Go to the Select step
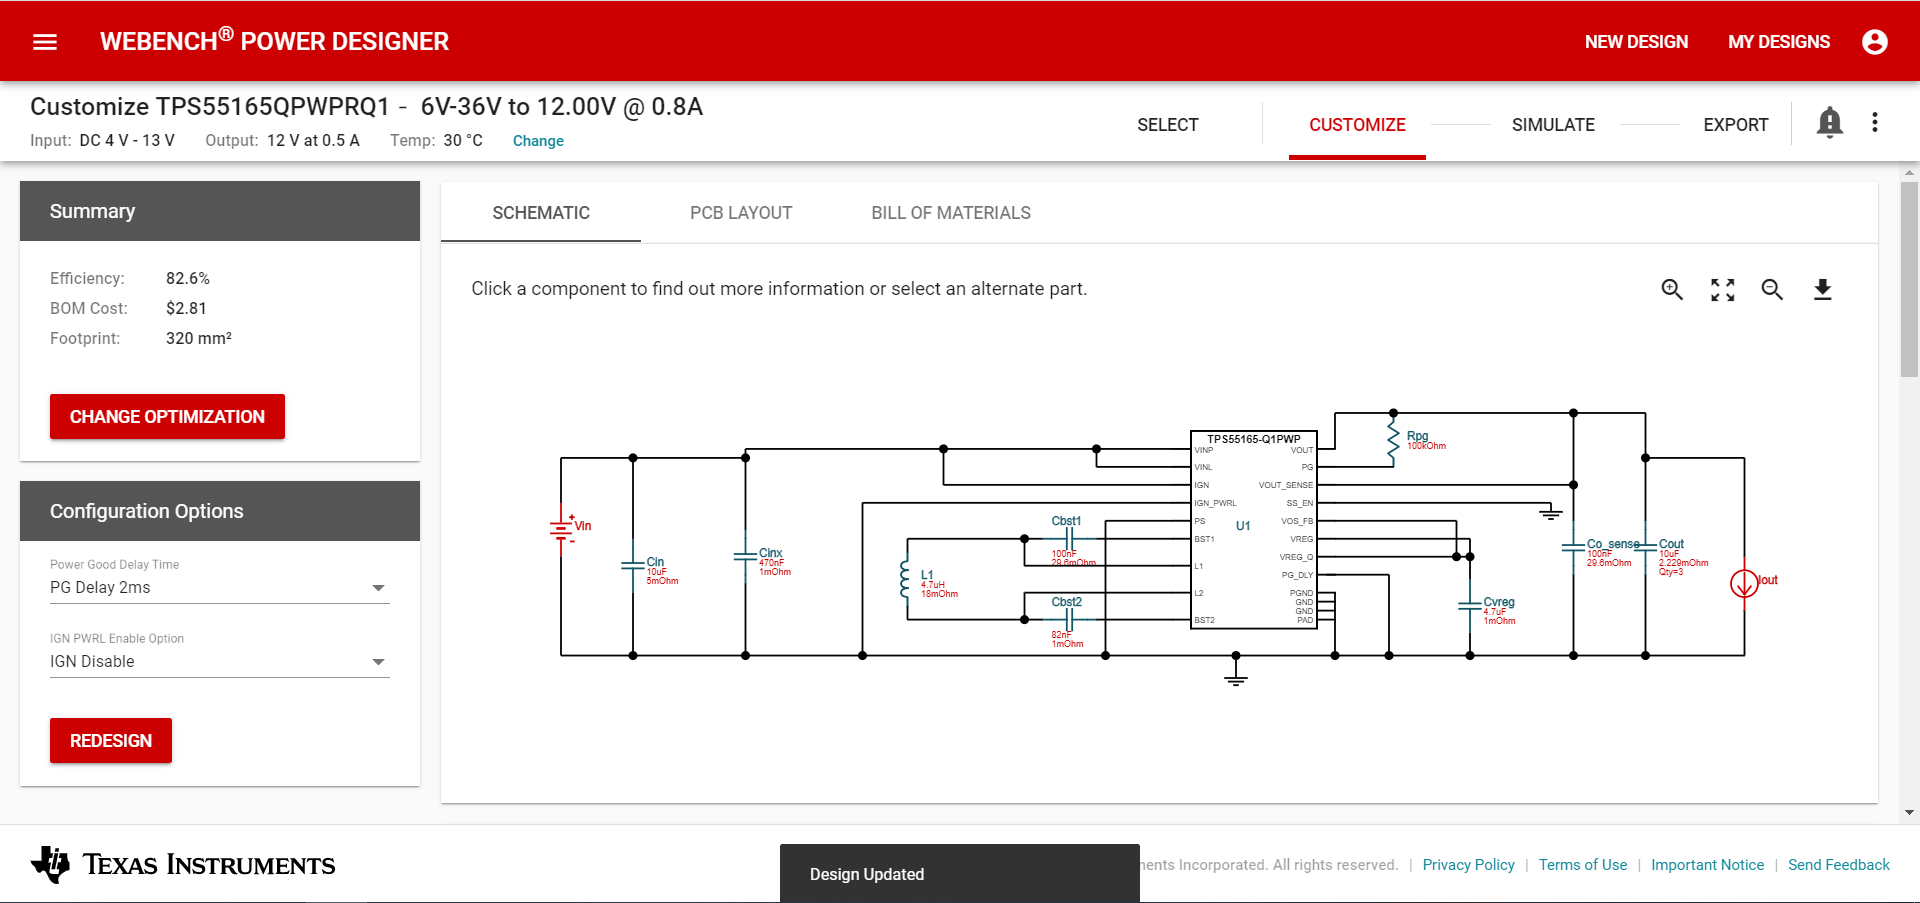 point(1168,125)
